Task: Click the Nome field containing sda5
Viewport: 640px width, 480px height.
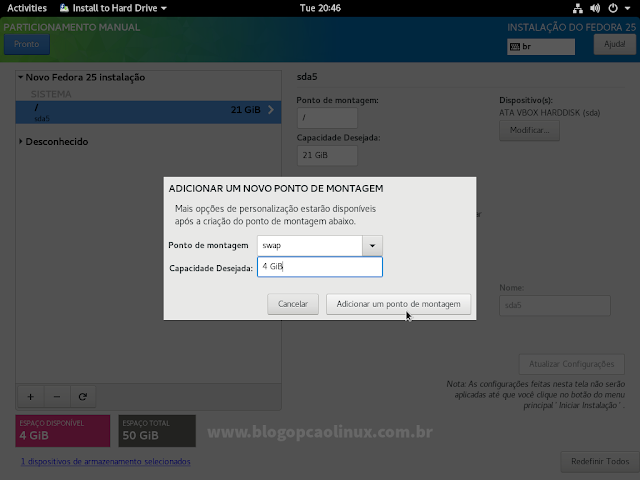Action: coord(555,305)
